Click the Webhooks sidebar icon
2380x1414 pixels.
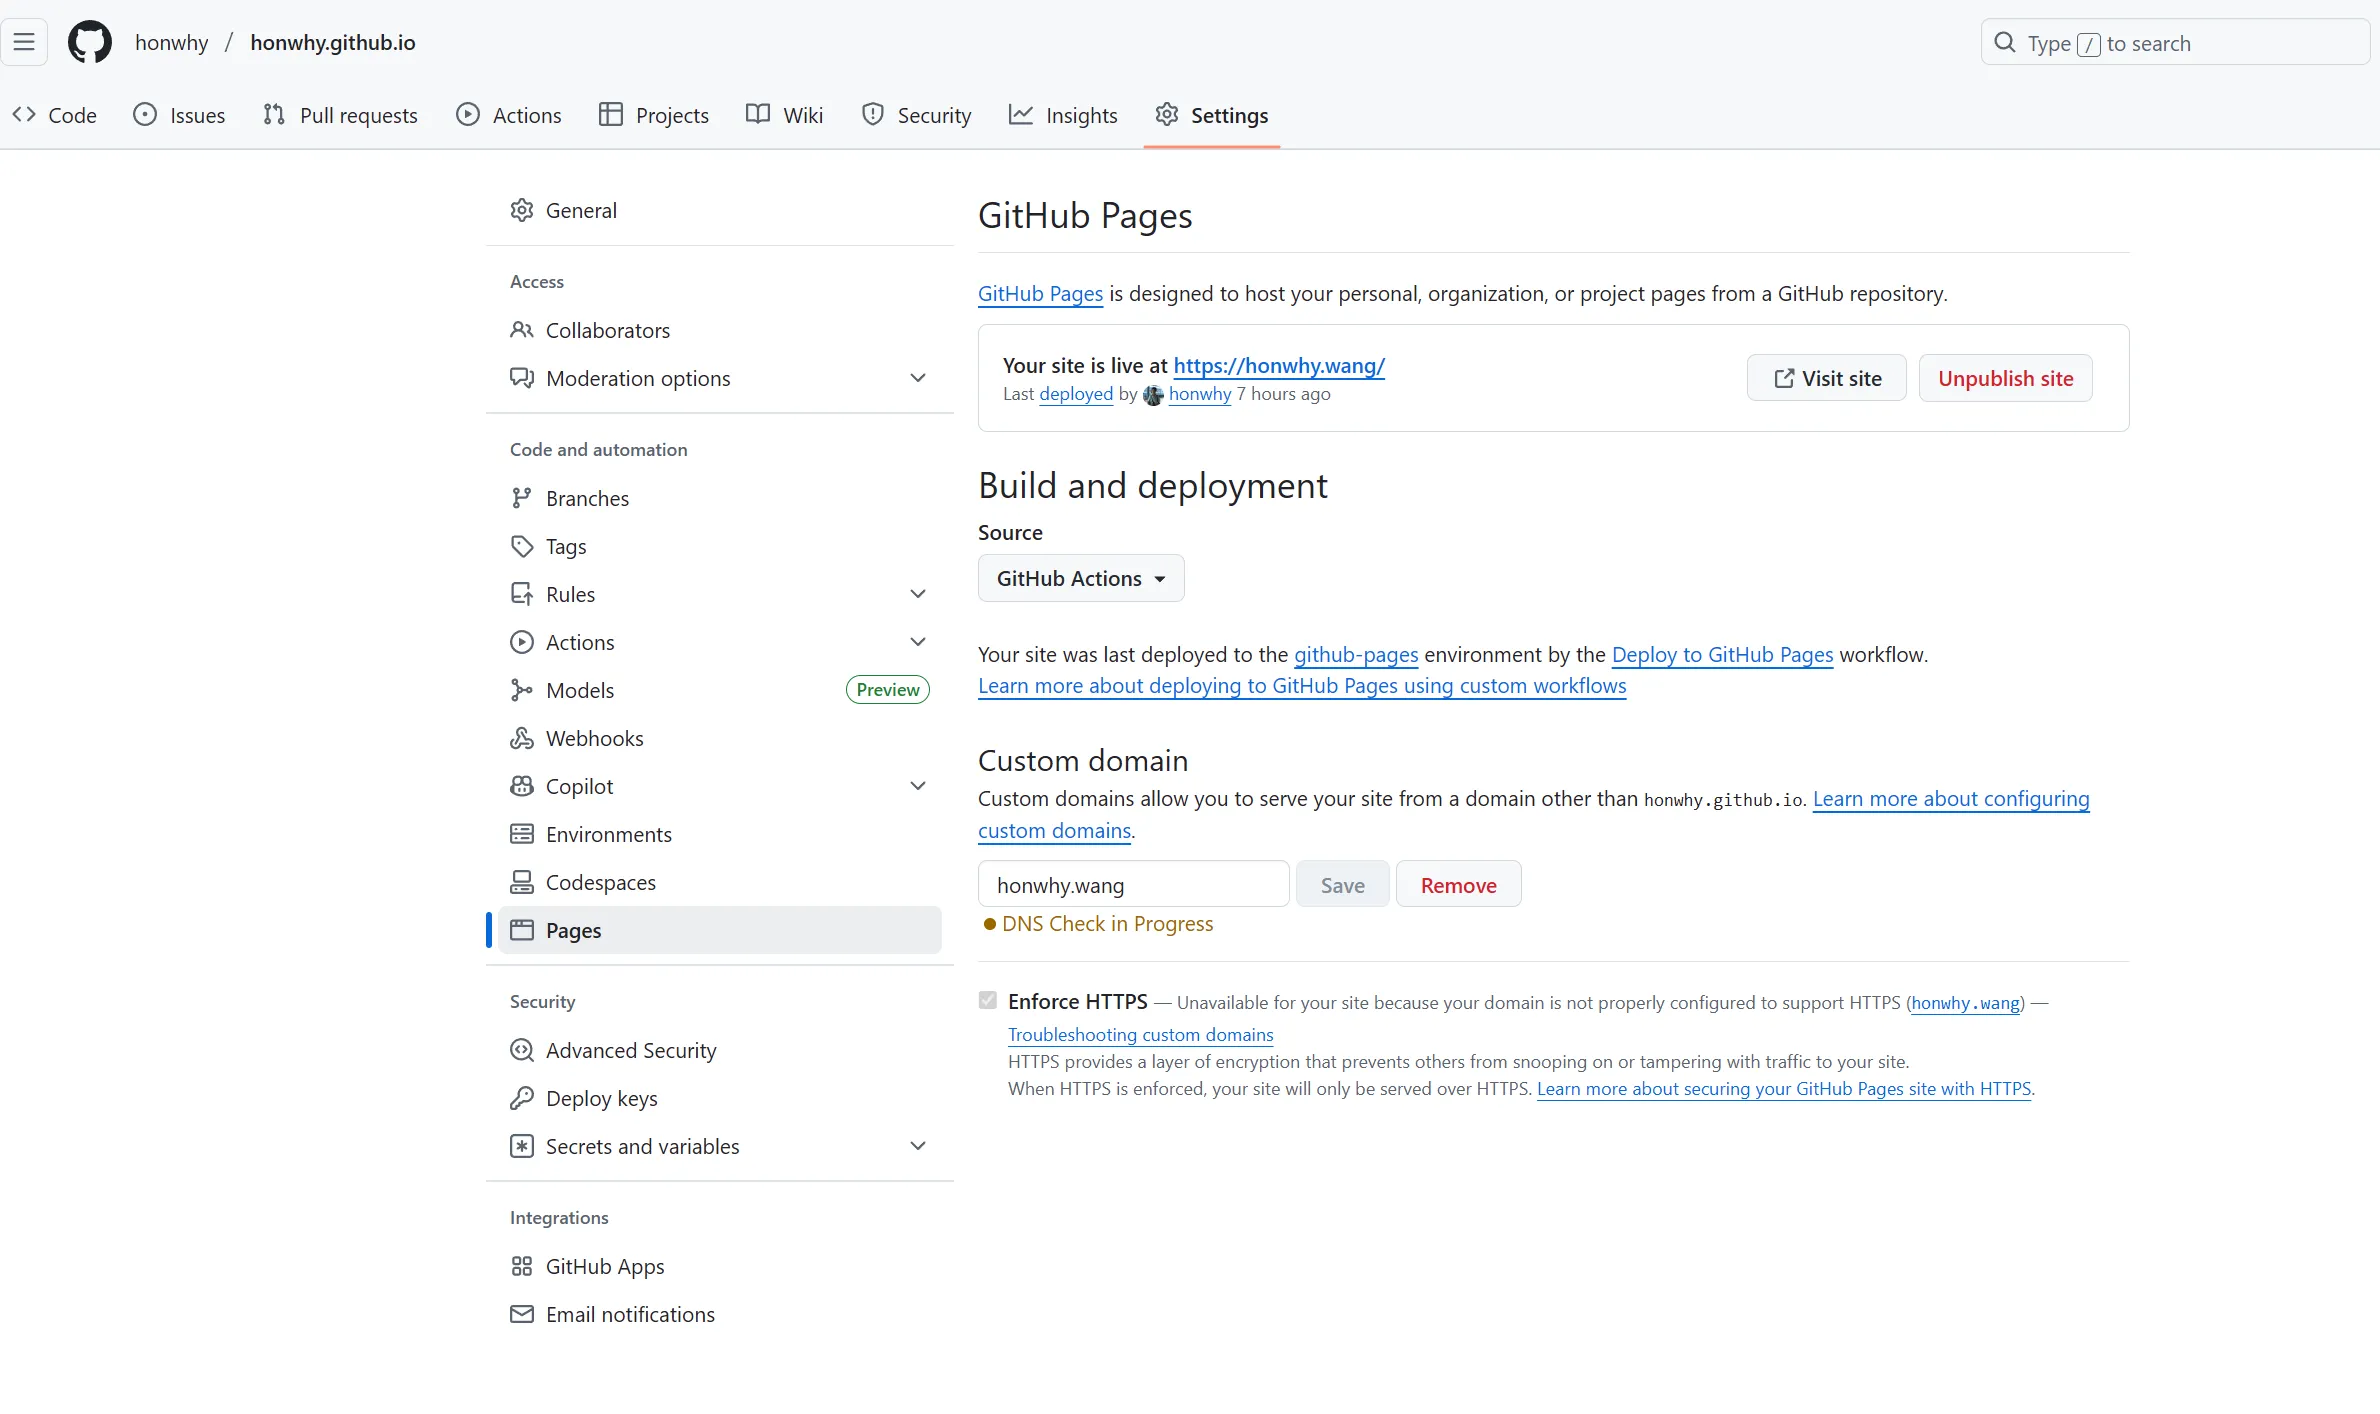(x=521, y=738)
